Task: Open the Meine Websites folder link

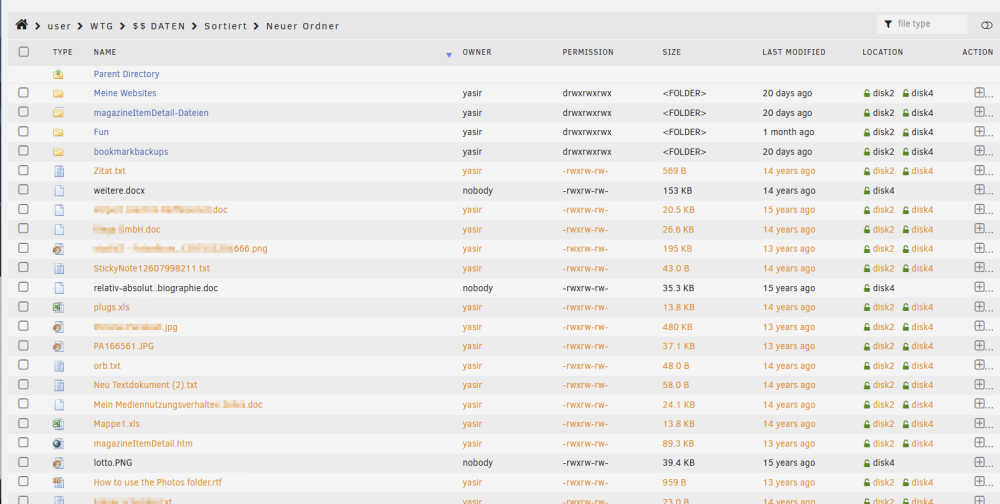Action: pyautogui.click(x=125, y=93)
